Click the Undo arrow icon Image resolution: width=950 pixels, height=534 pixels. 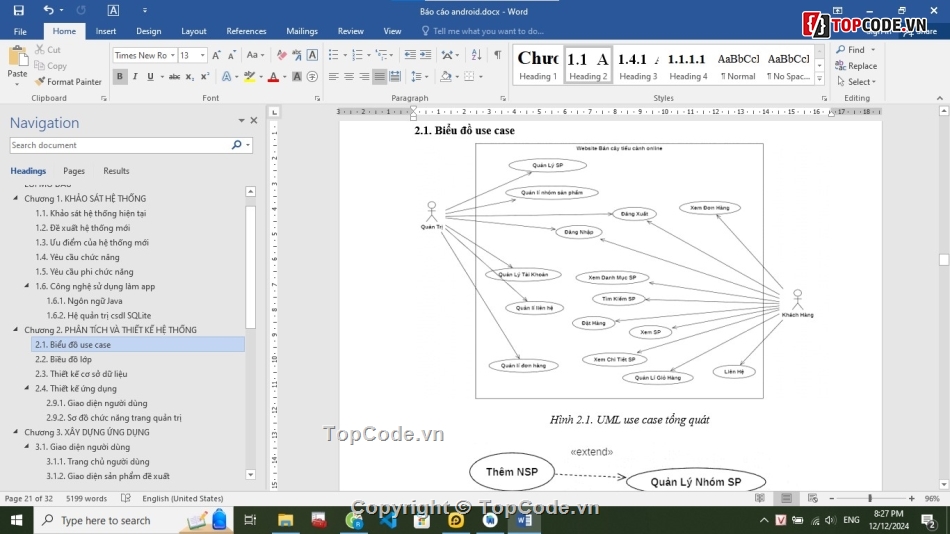coord(48,10)
